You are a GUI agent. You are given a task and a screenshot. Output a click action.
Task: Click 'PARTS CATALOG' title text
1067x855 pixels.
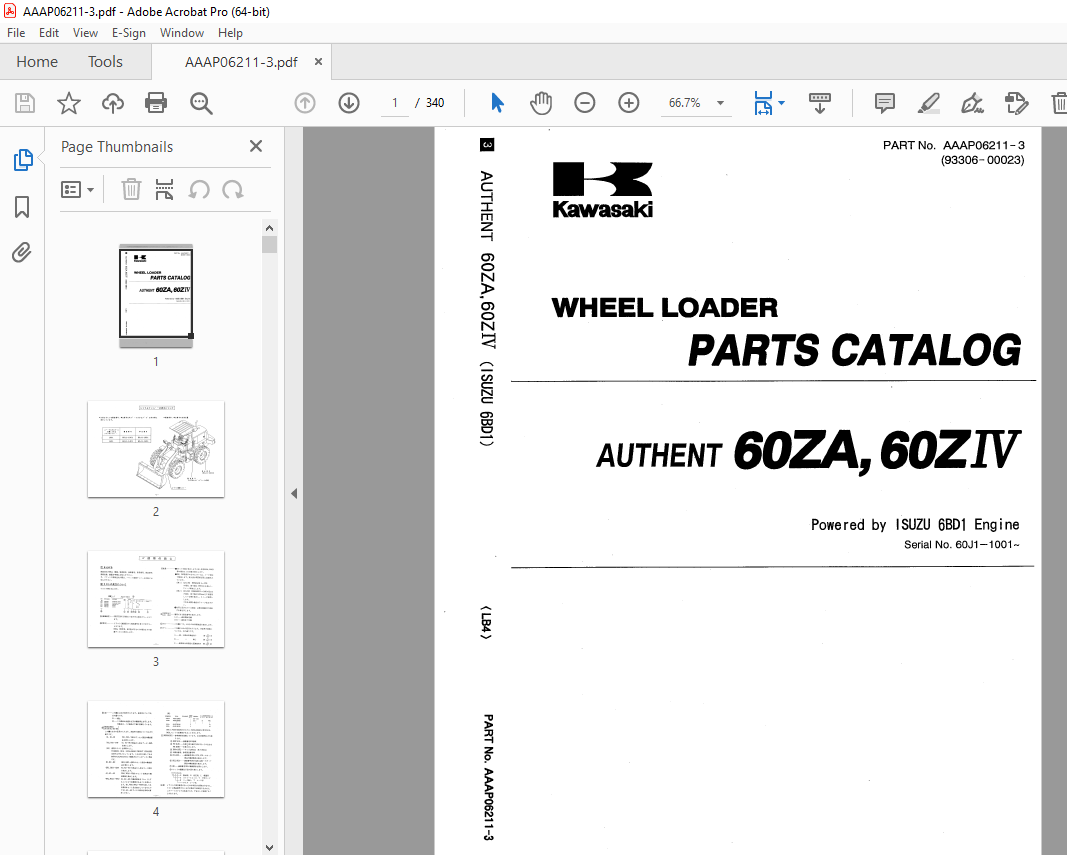point(854,350)
